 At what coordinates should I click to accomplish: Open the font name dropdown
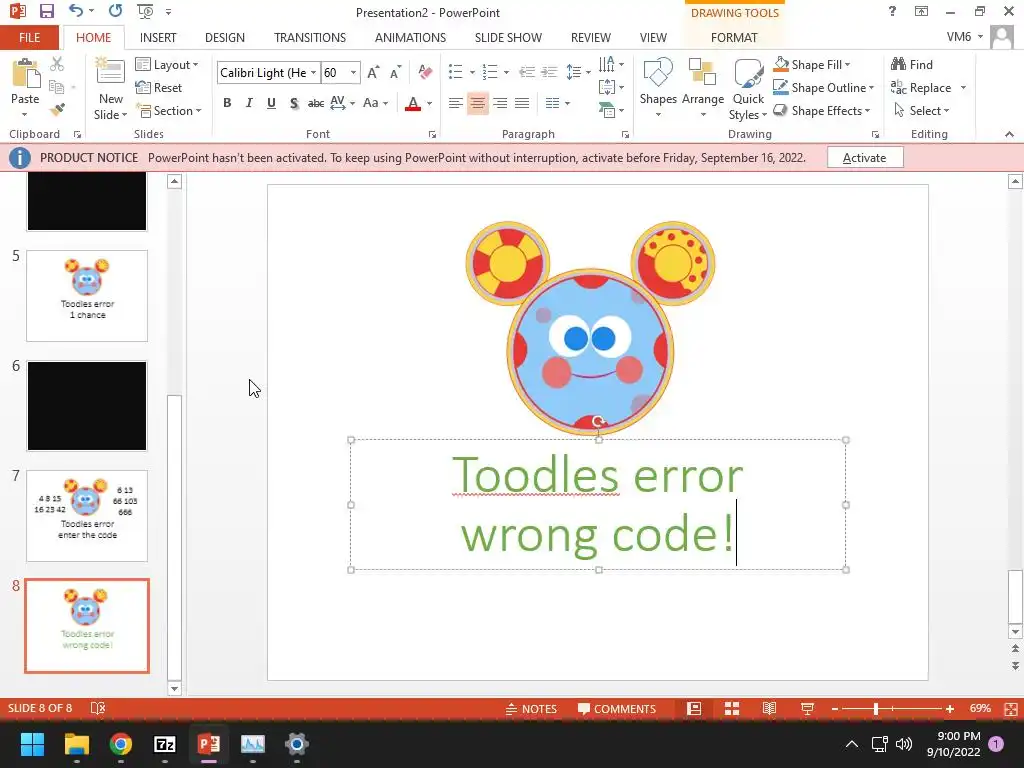click(x=313, y=72)
